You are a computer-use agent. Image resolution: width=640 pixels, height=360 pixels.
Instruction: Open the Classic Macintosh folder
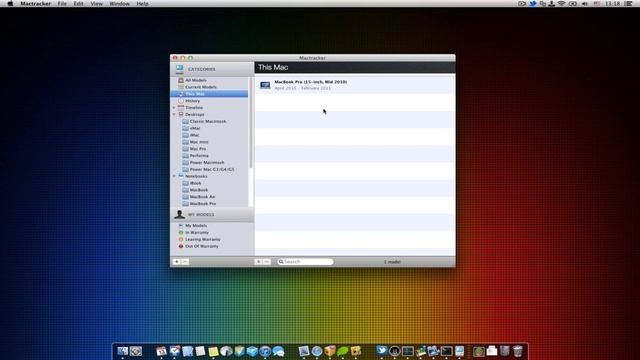pos(209,121)
